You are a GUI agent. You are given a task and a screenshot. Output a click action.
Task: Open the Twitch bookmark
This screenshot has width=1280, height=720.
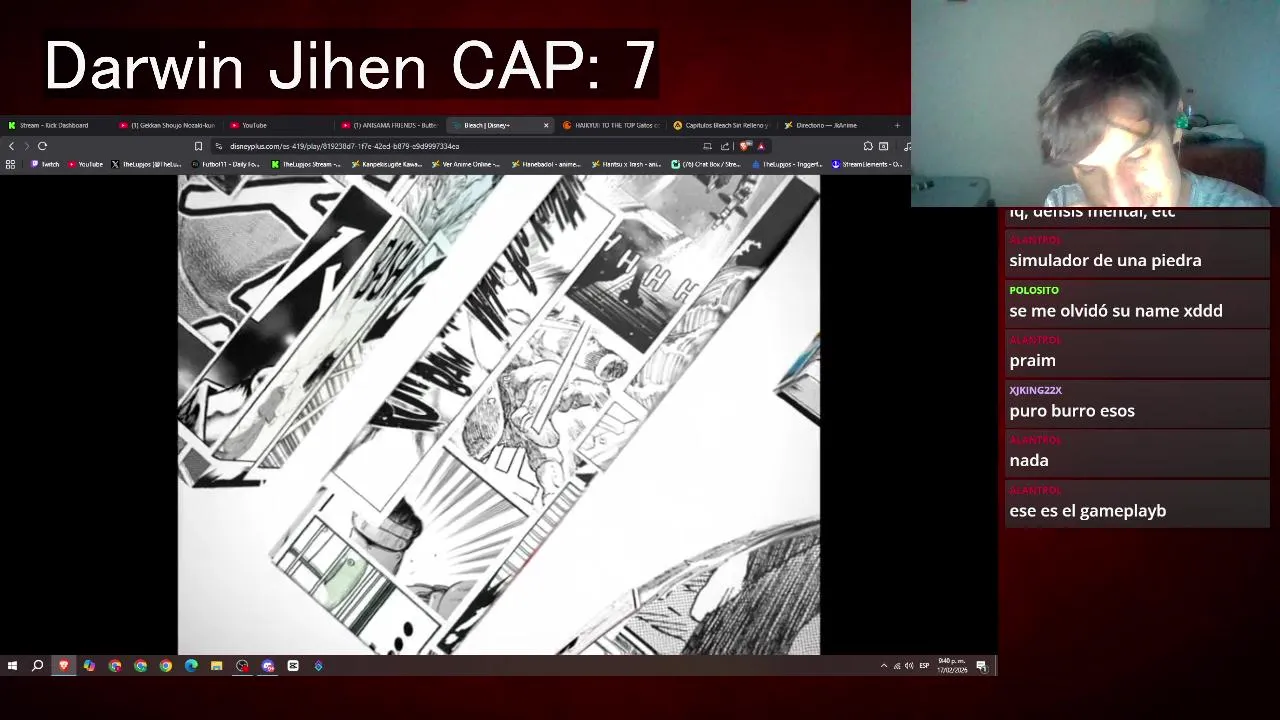point(45,164)
